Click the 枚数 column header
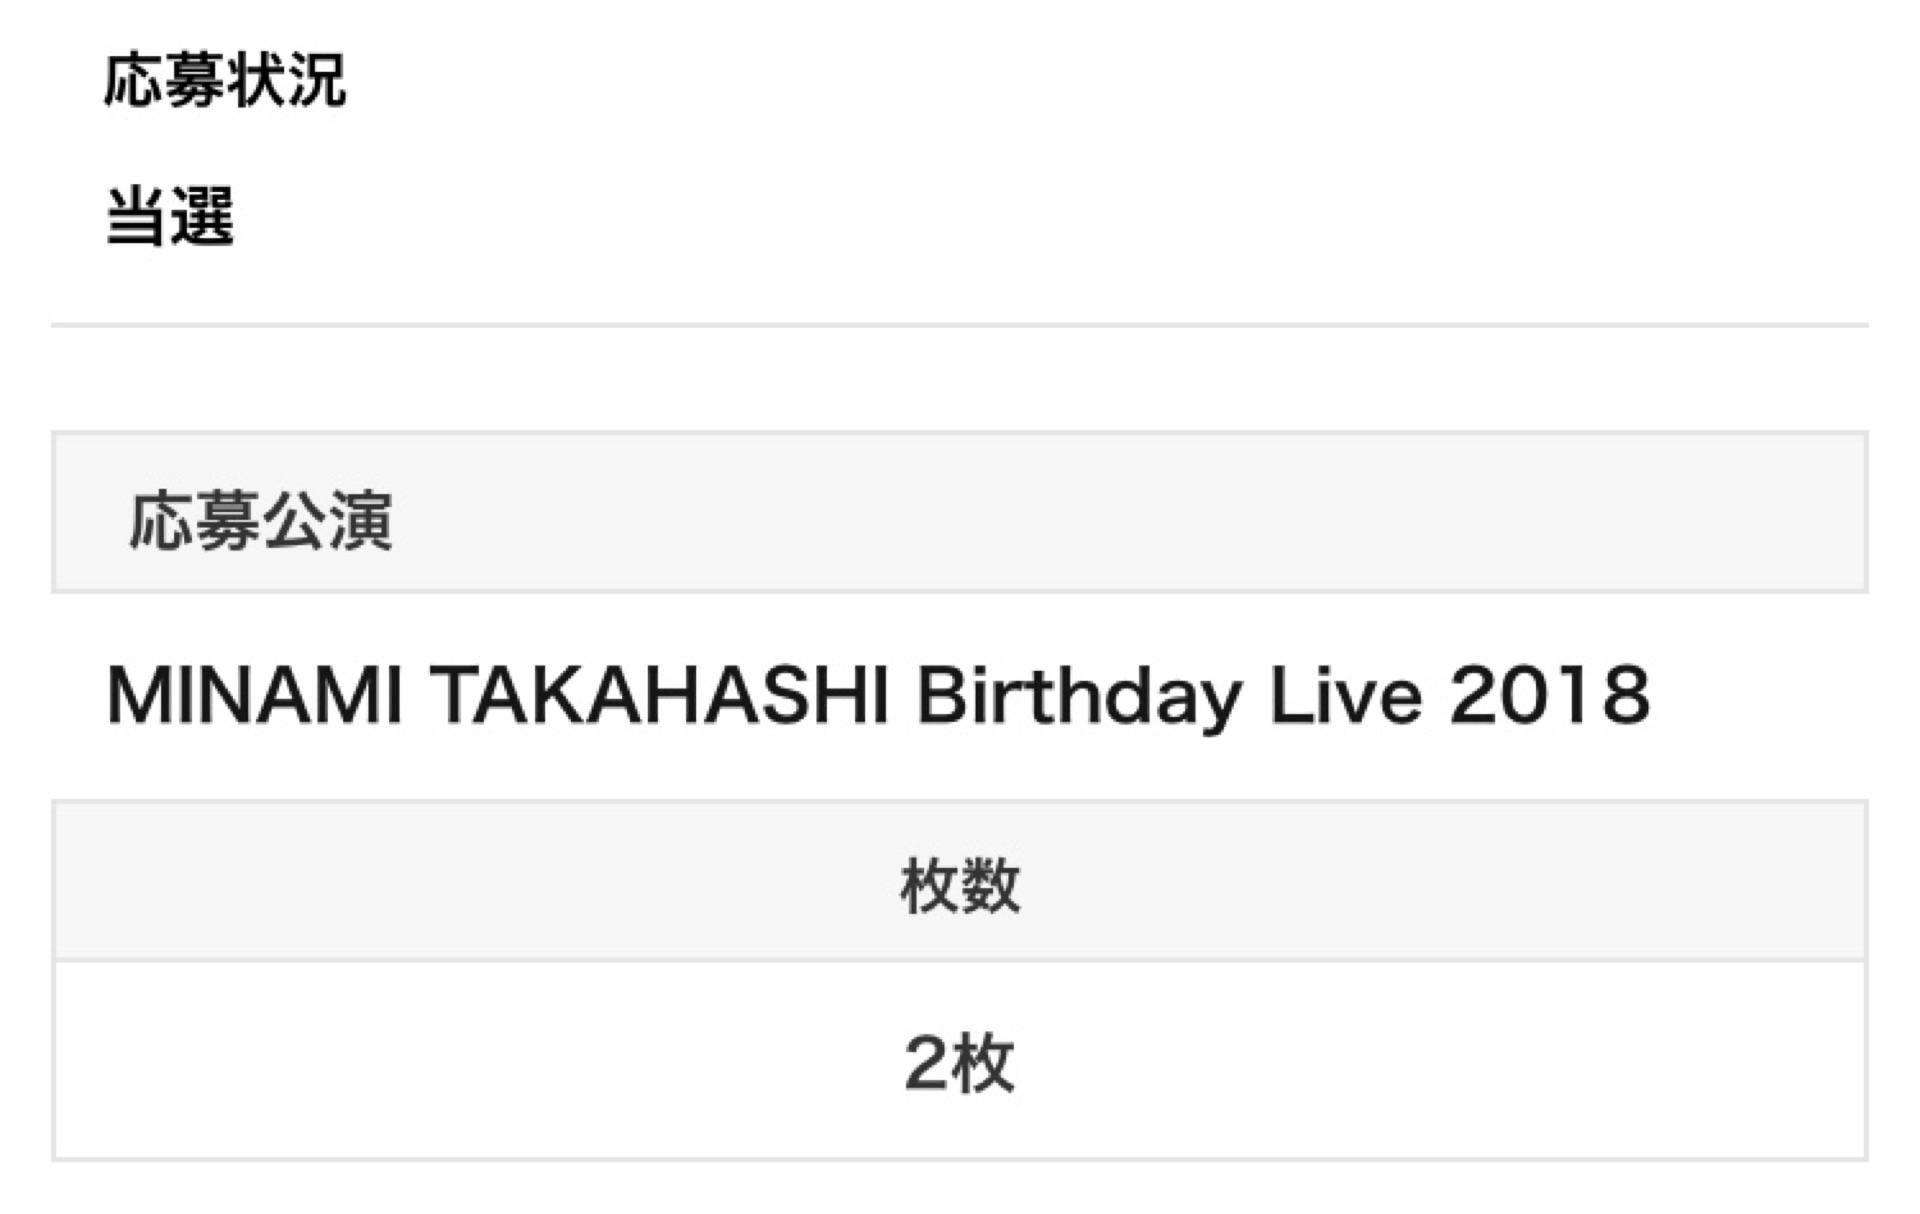The image size is (1920, 1214). point(960,885)
